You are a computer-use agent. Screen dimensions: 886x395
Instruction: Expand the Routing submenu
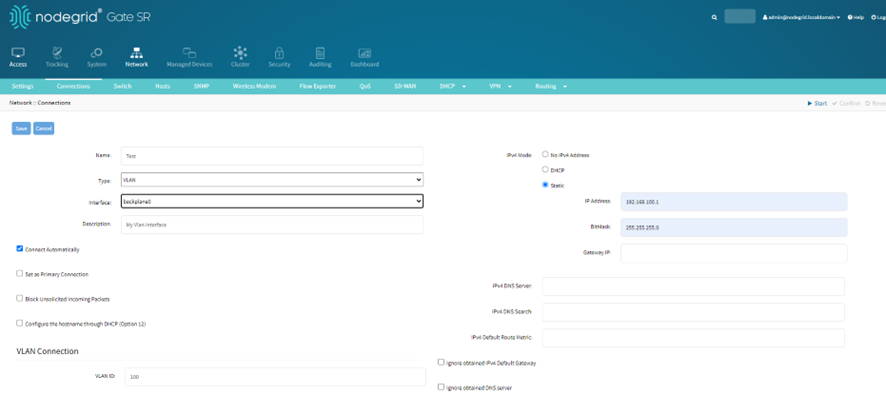coord(551,86)
